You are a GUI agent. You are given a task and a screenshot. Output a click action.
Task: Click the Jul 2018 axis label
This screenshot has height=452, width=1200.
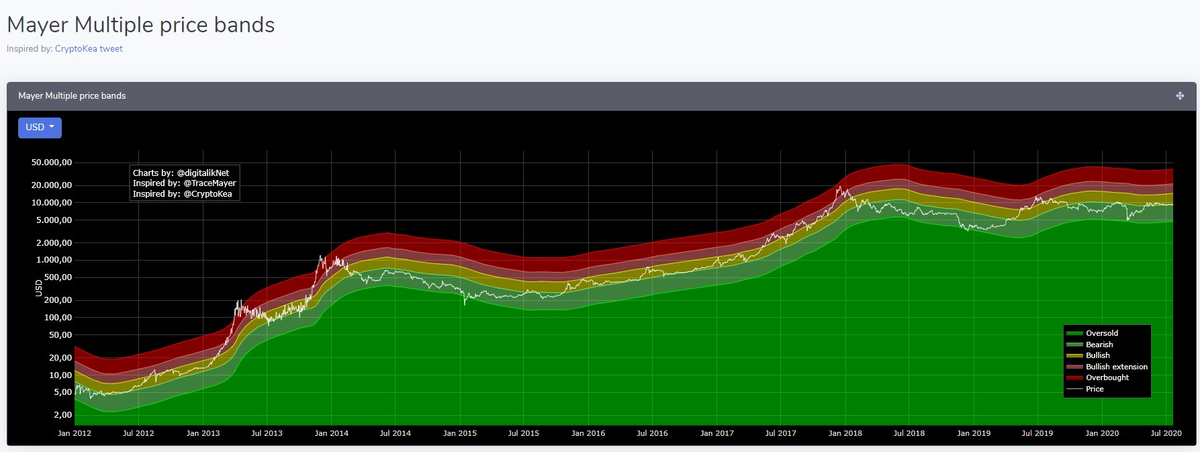[909, 433]
